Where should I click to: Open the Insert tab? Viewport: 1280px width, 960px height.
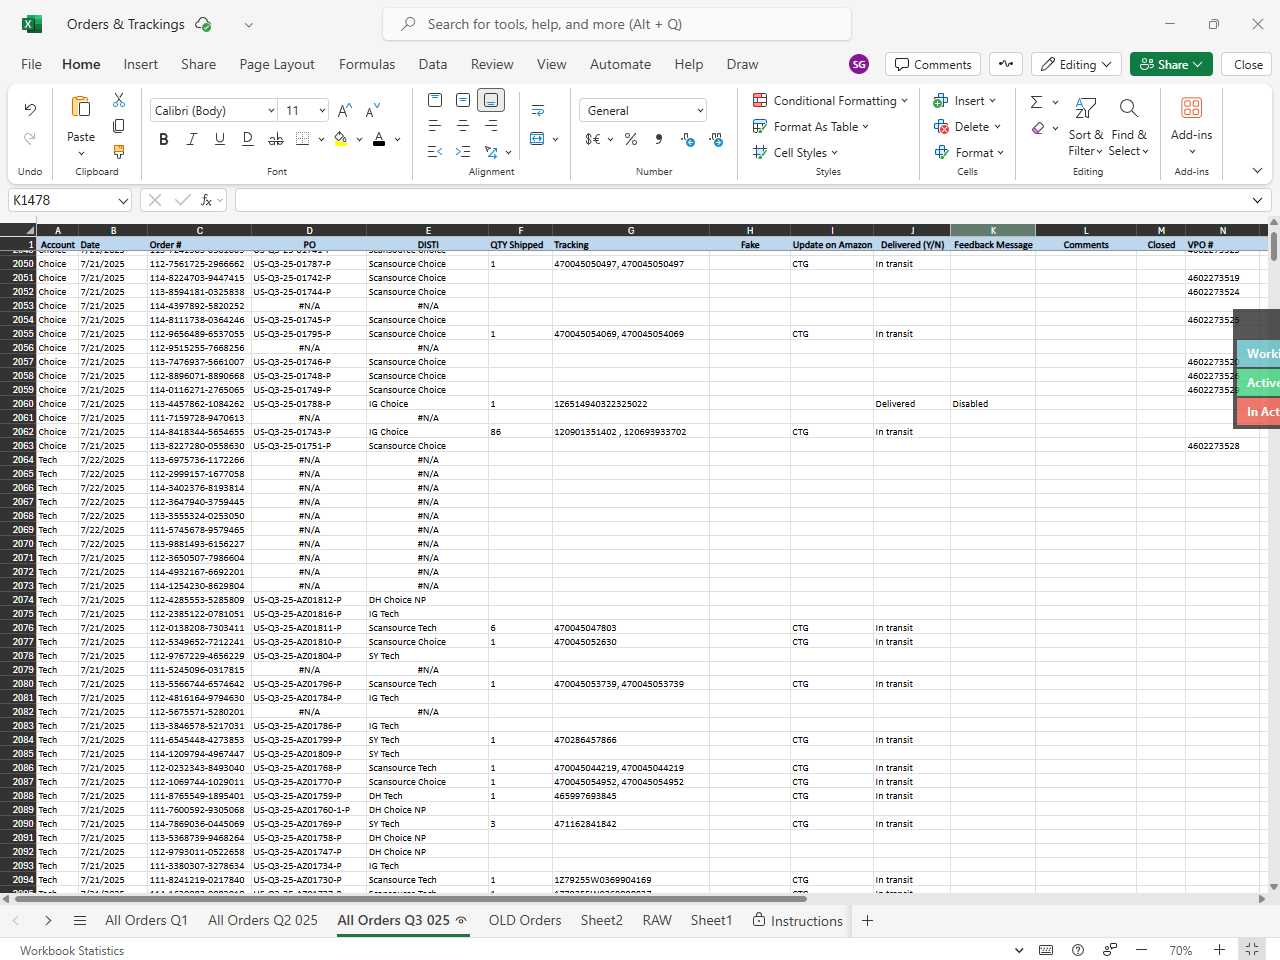click(141, 64)
